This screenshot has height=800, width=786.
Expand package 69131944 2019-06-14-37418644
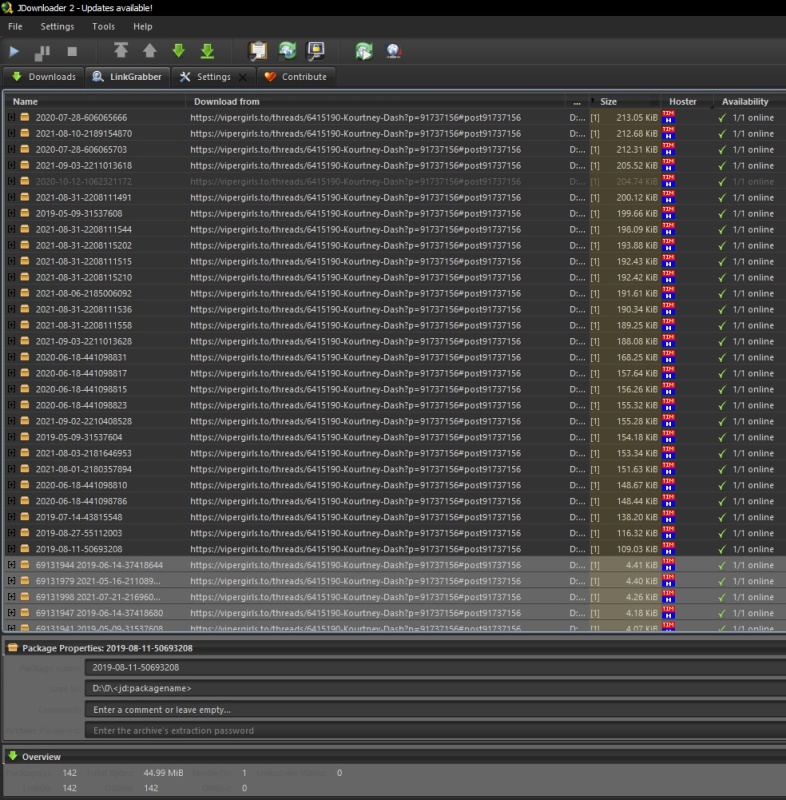11,565
